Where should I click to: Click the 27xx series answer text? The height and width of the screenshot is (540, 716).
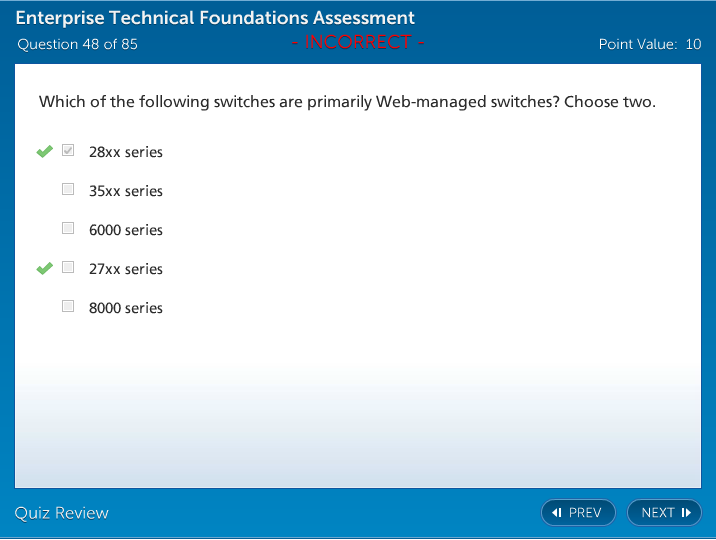pyautogui.click(x=126, y=269)
